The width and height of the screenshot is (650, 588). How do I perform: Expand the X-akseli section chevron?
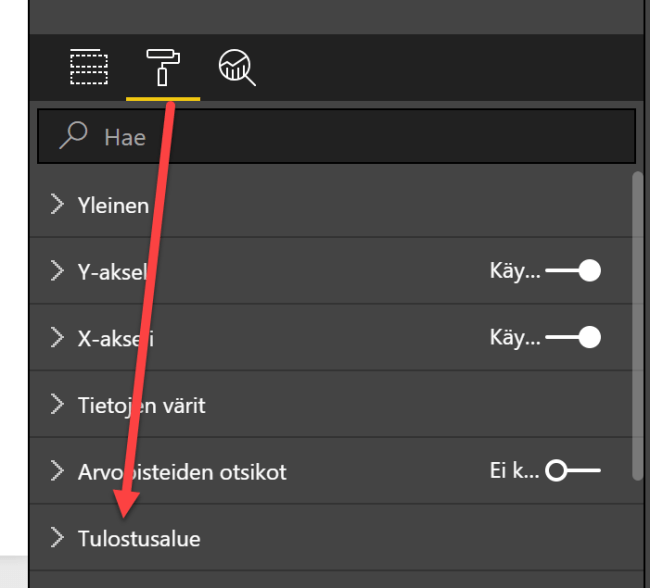57,338
